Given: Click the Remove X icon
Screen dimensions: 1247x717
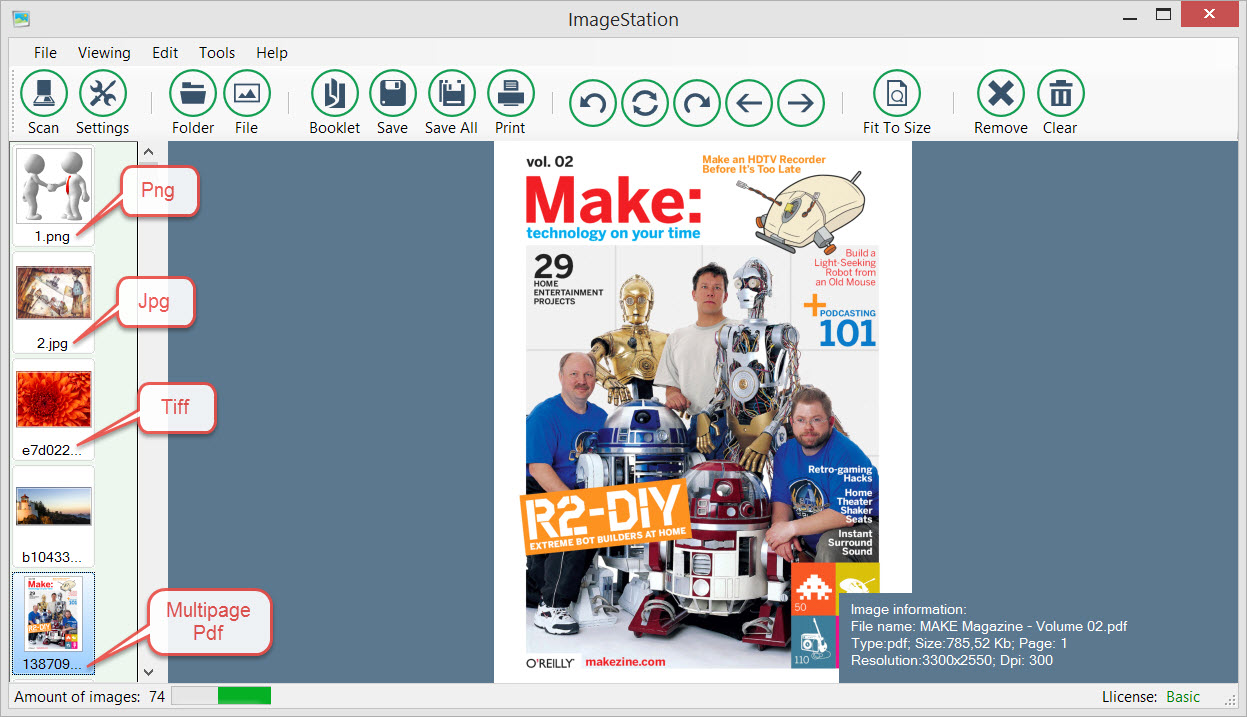Looking at the screenshot, I should coord(1000,95).
